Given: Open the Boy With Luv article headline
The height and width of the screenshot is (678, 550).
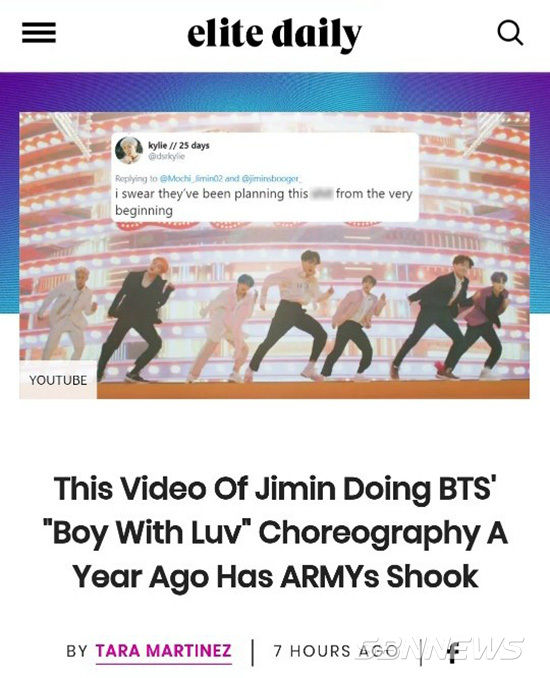Looking at the screenshot, I should (275, 533).
